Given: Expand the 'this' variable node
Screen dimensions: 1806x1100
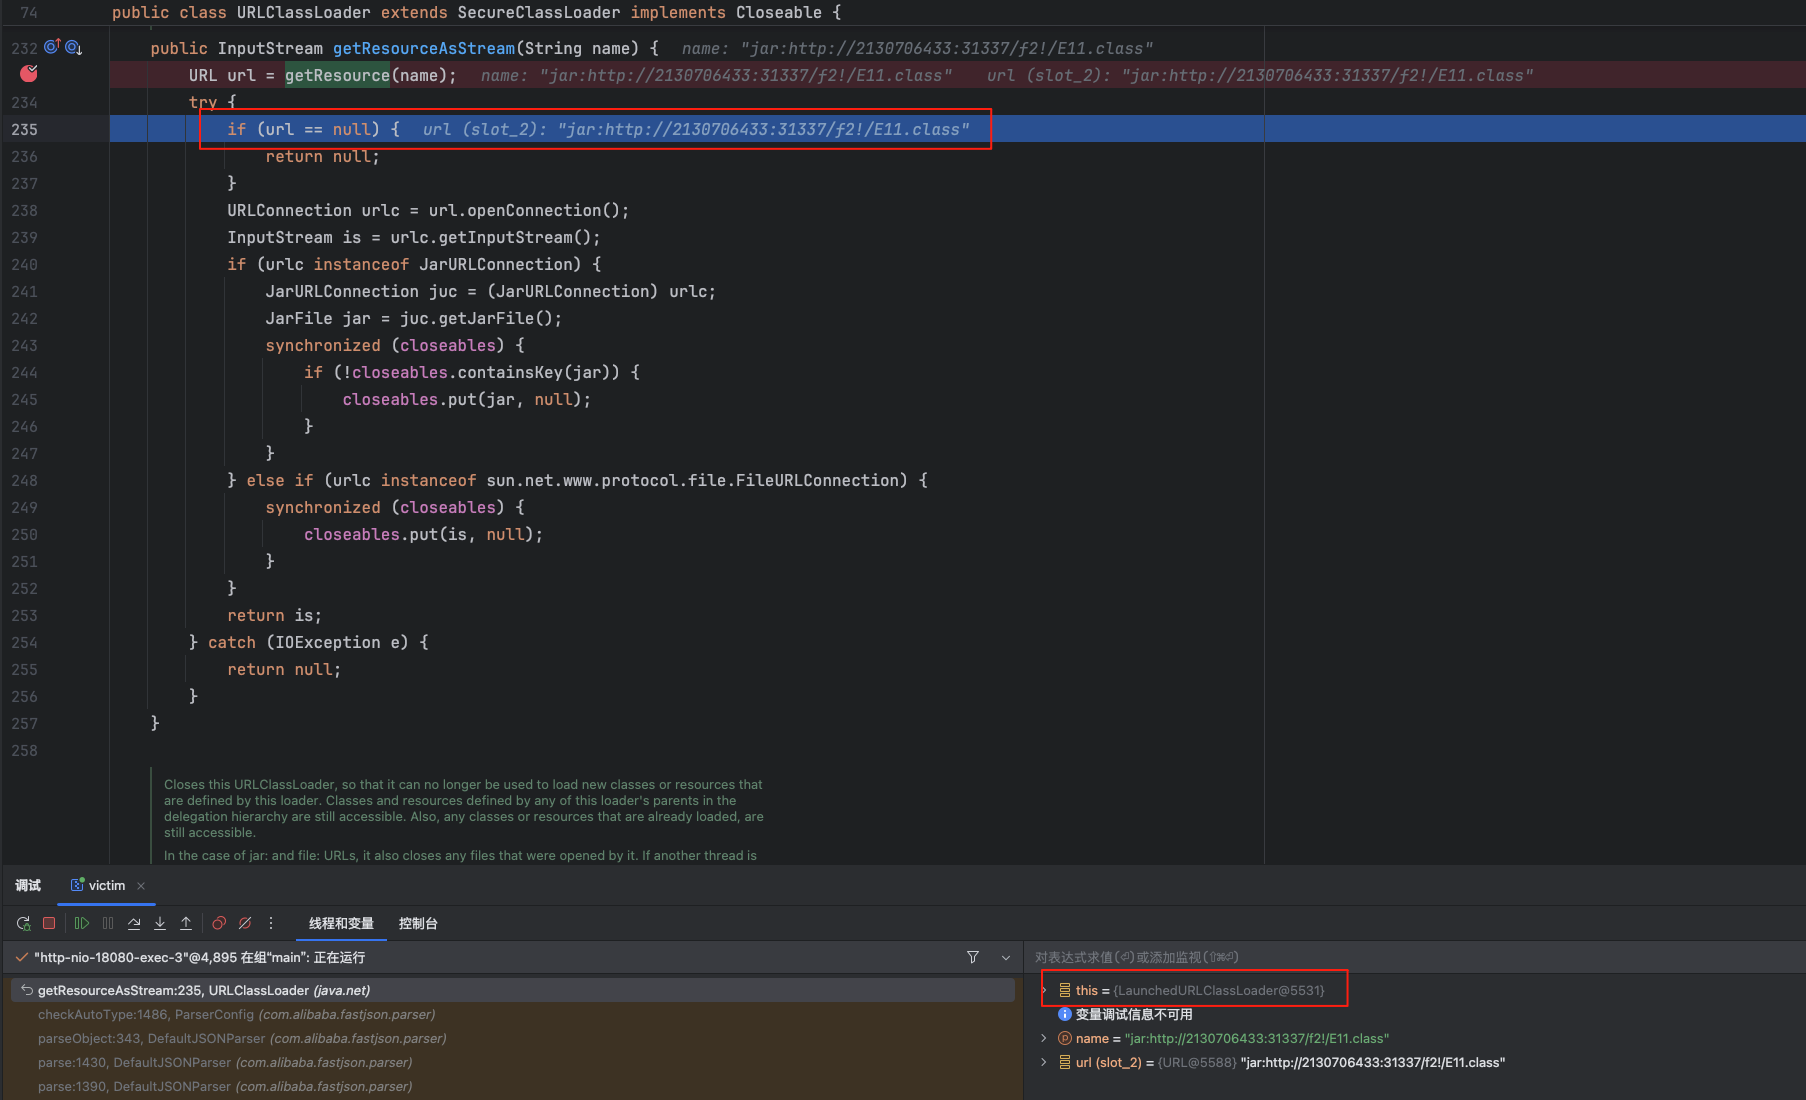Looking at the screenshot, I should tap(1045, 990).
